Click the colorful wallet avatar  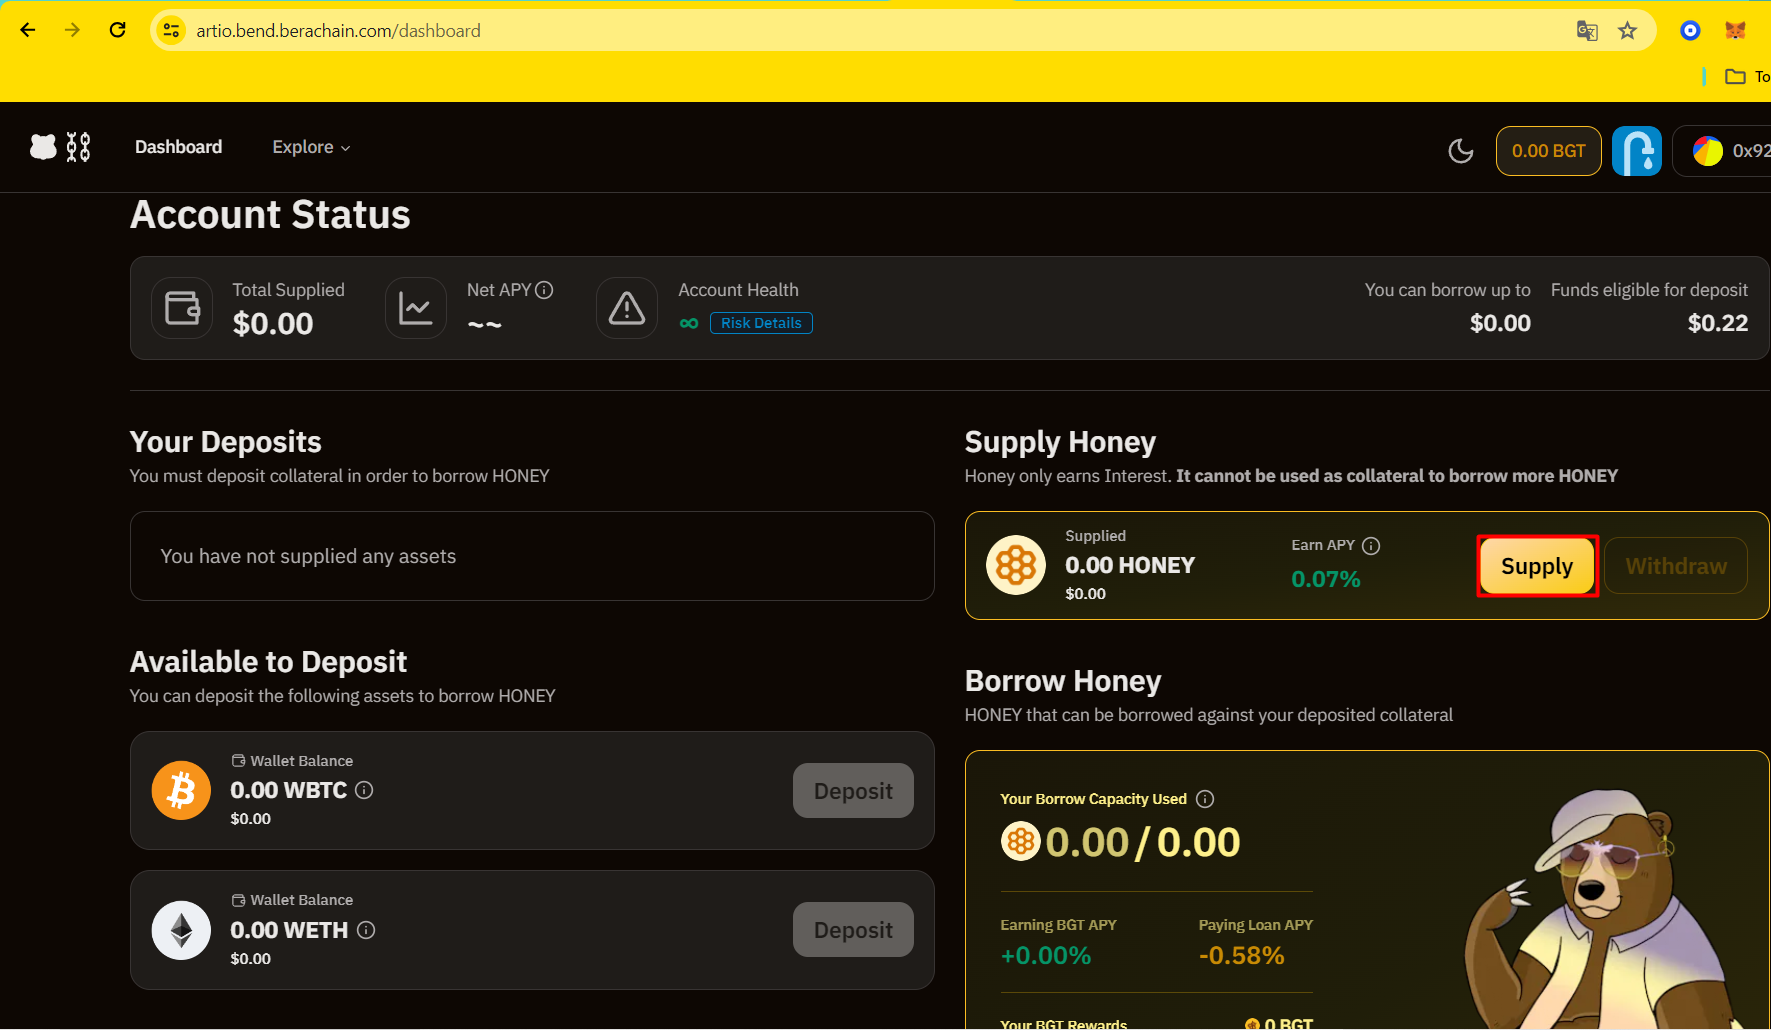(1708, 151)
